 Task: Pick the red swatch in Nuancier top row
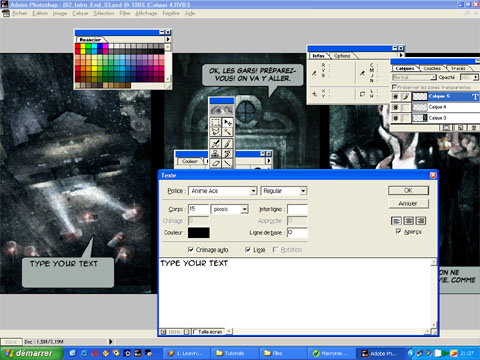coord(77,47)
